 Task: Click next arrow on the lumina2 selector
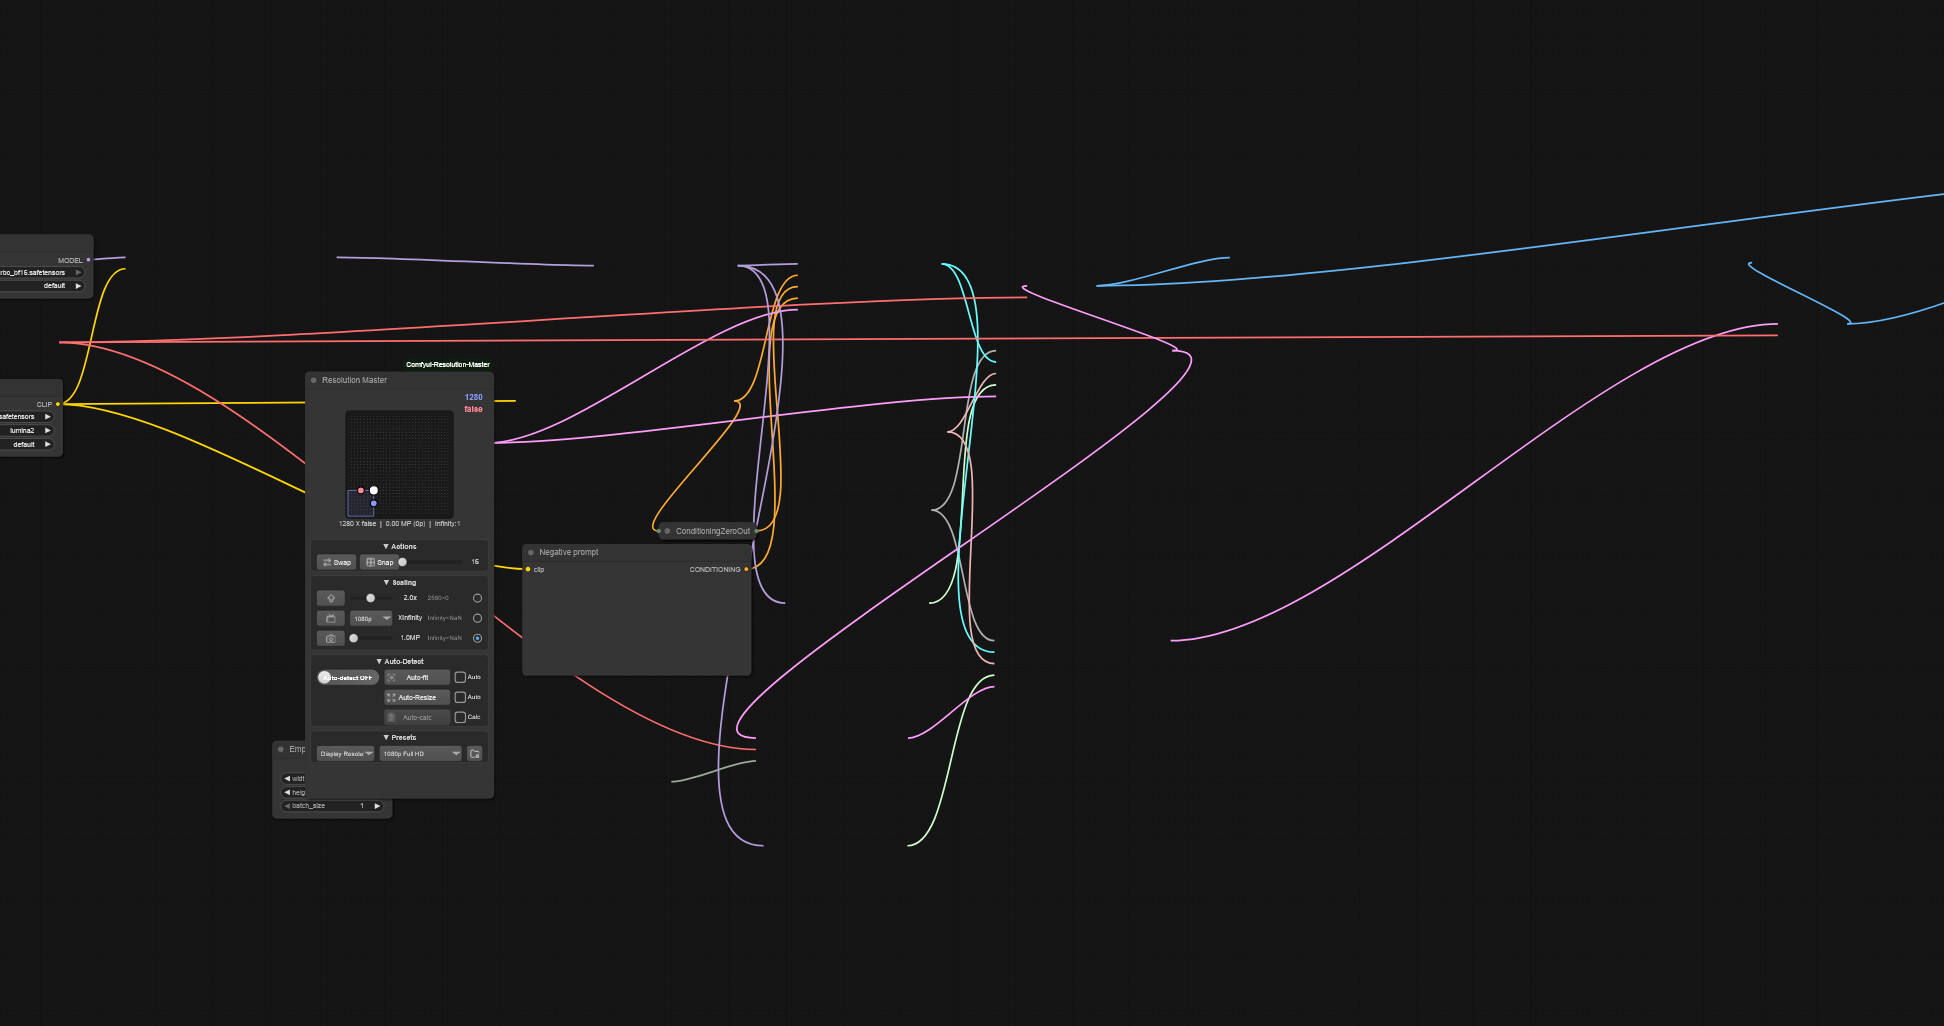coord(47,430)
